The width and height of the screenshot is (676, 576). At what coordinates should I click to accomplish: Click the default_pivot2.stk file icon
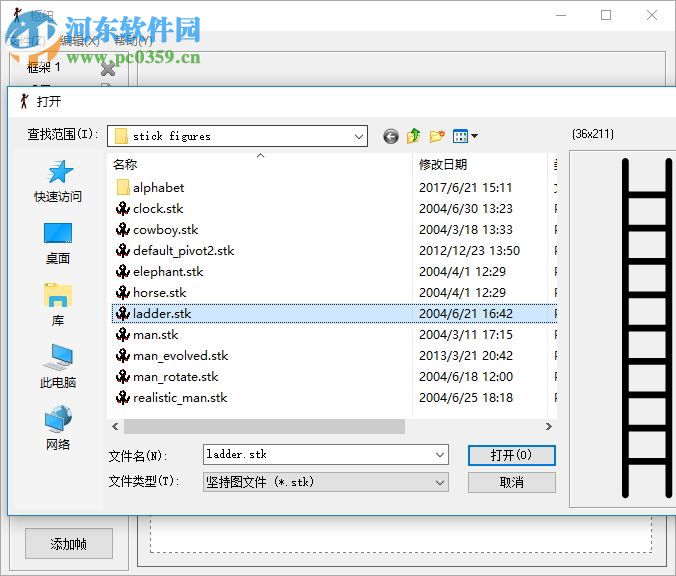[x=123, y=250]
